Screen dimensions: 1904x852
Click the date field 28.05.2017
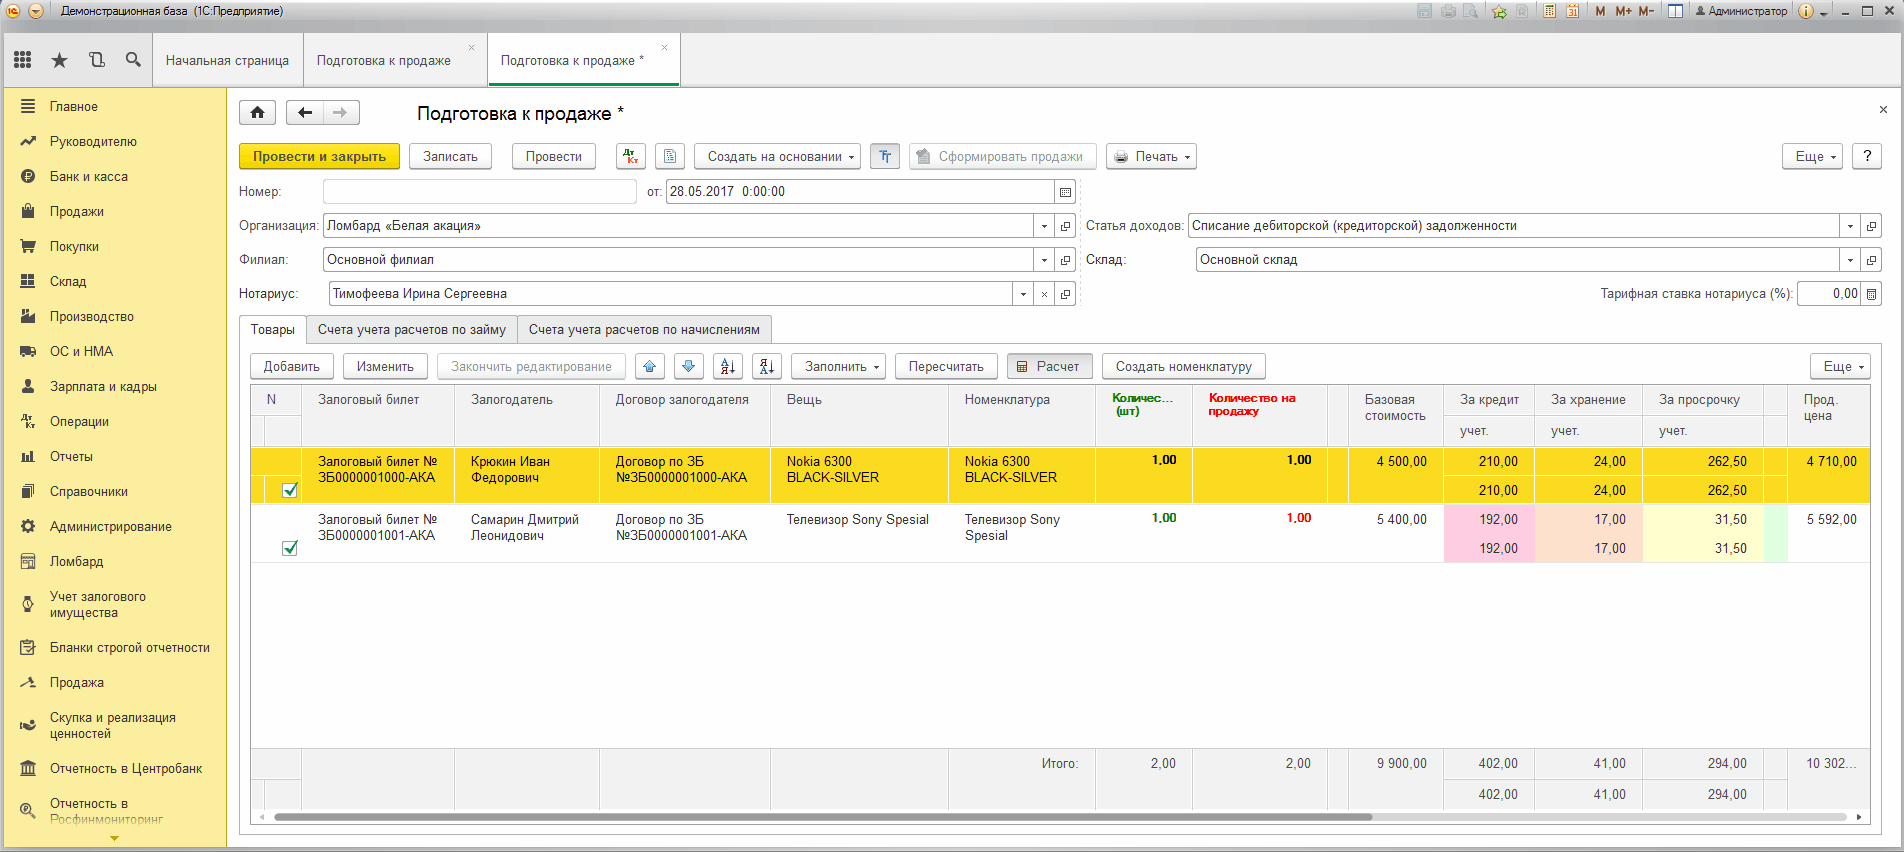click(861, 192)
